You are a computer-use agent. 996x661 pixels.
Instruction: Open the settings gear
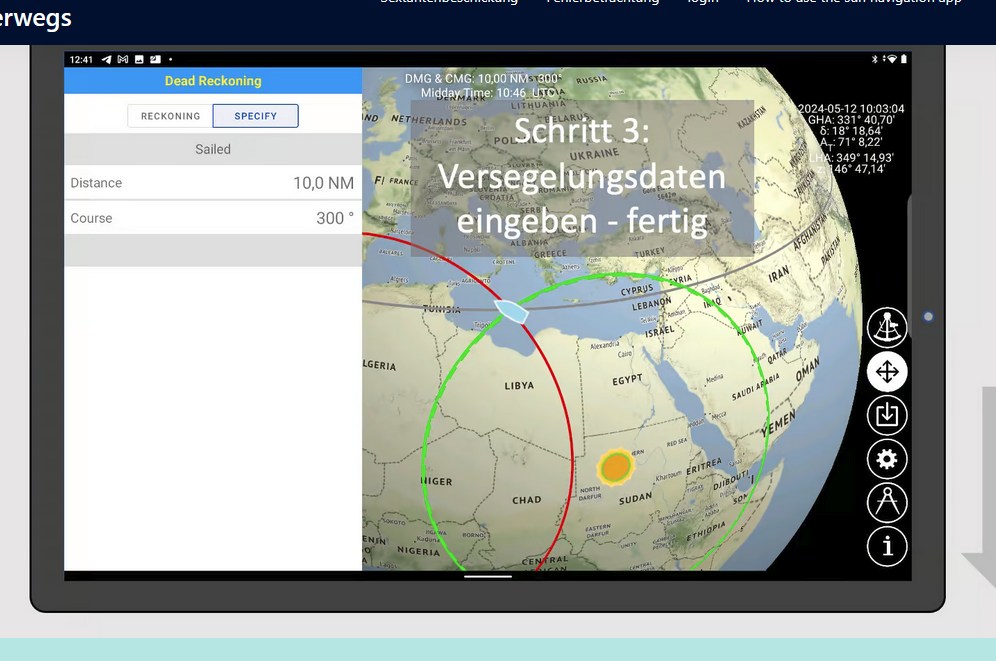click(x=886, y=459)
